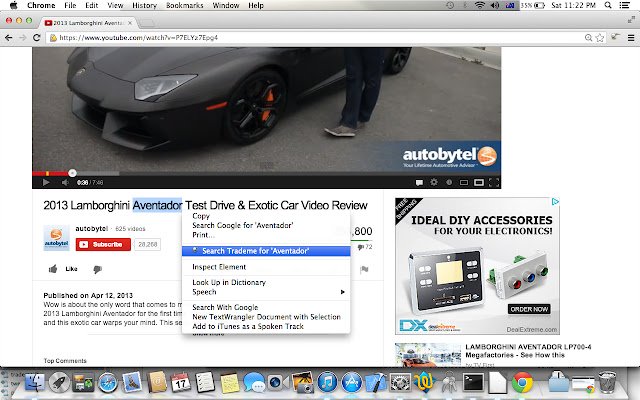The width and height of the screenshot is (640, 400).
Task: Open the Apple menu
Action: [13, 5]
